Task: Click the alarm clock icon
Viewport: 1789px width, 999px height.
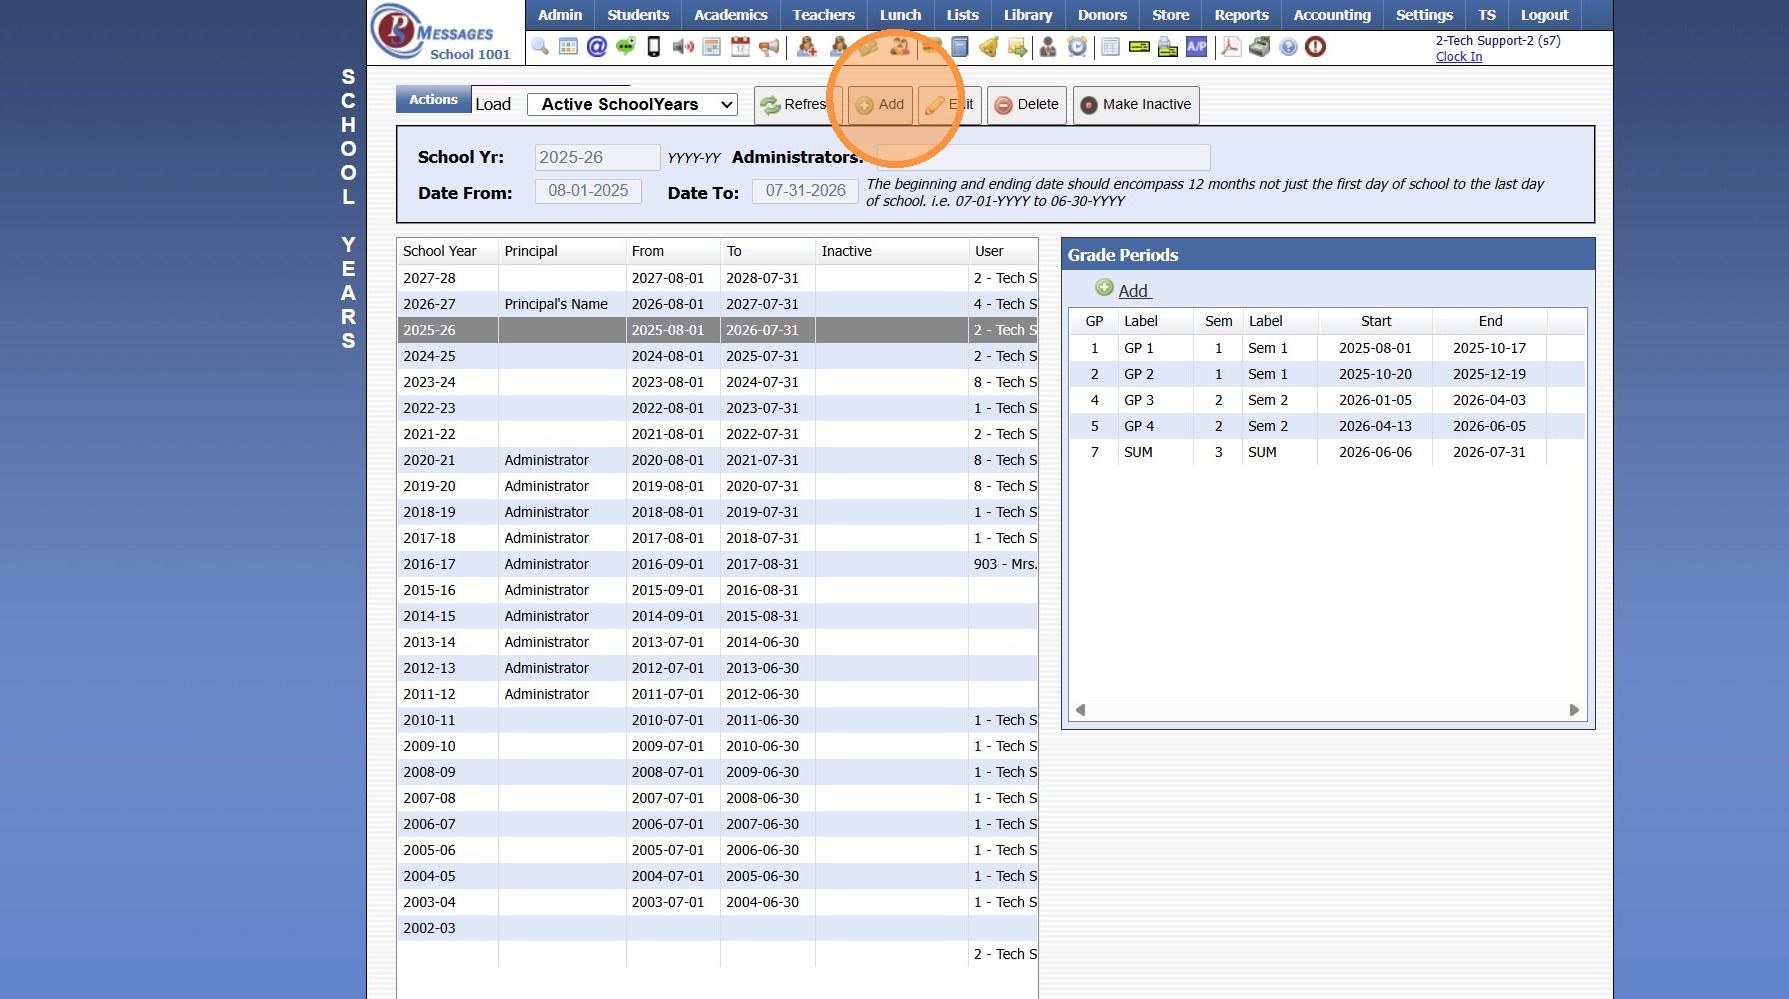Action: [1077, 47]
